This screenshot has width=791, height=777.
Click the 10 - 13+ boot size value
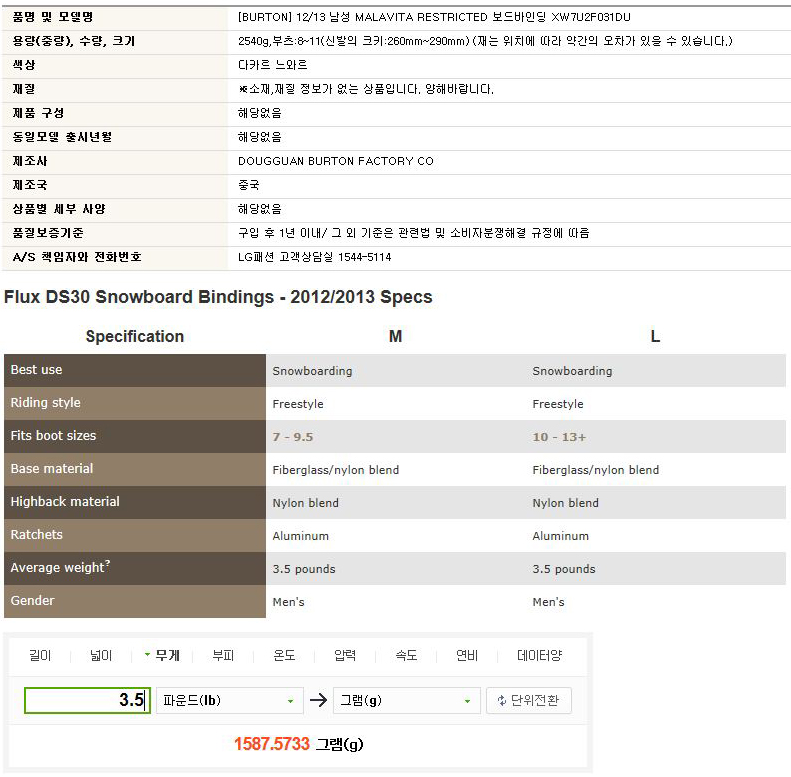click(559, 437)
